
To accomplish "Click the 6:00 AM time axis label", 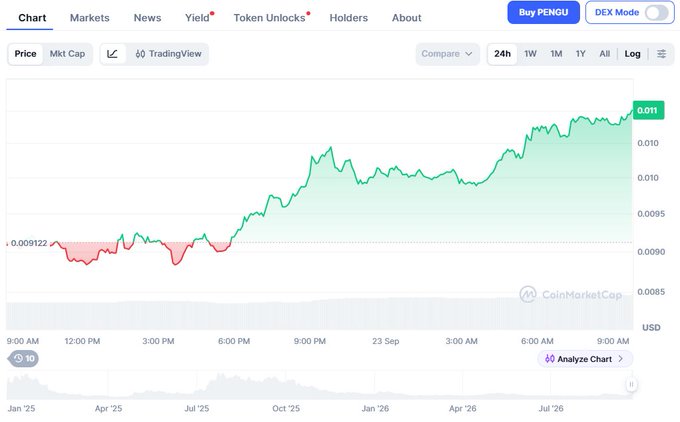I will pyautogui.click(x=537, y=341).
